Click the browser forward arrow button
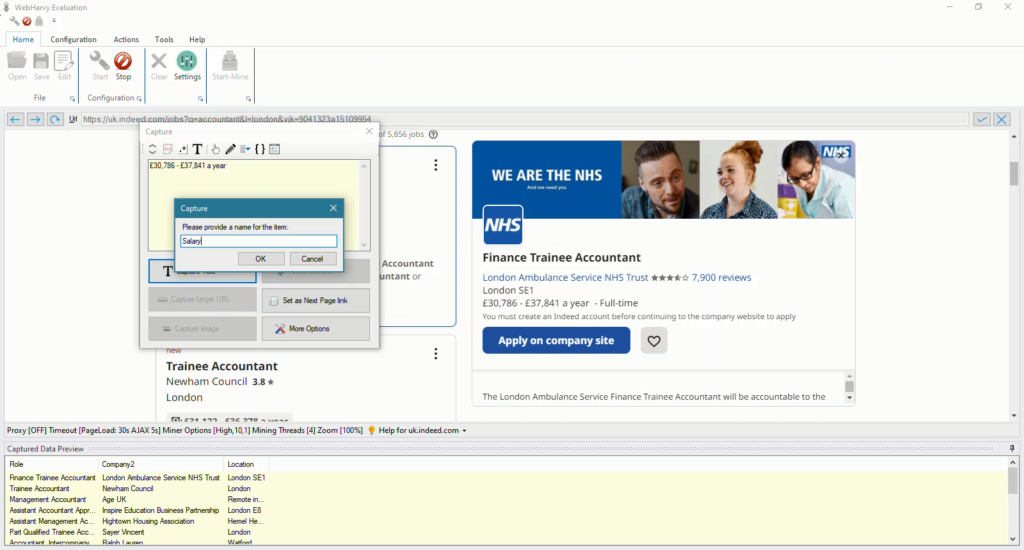The height and width of the screenshot is (550, 1024). (x=35, y=119)
